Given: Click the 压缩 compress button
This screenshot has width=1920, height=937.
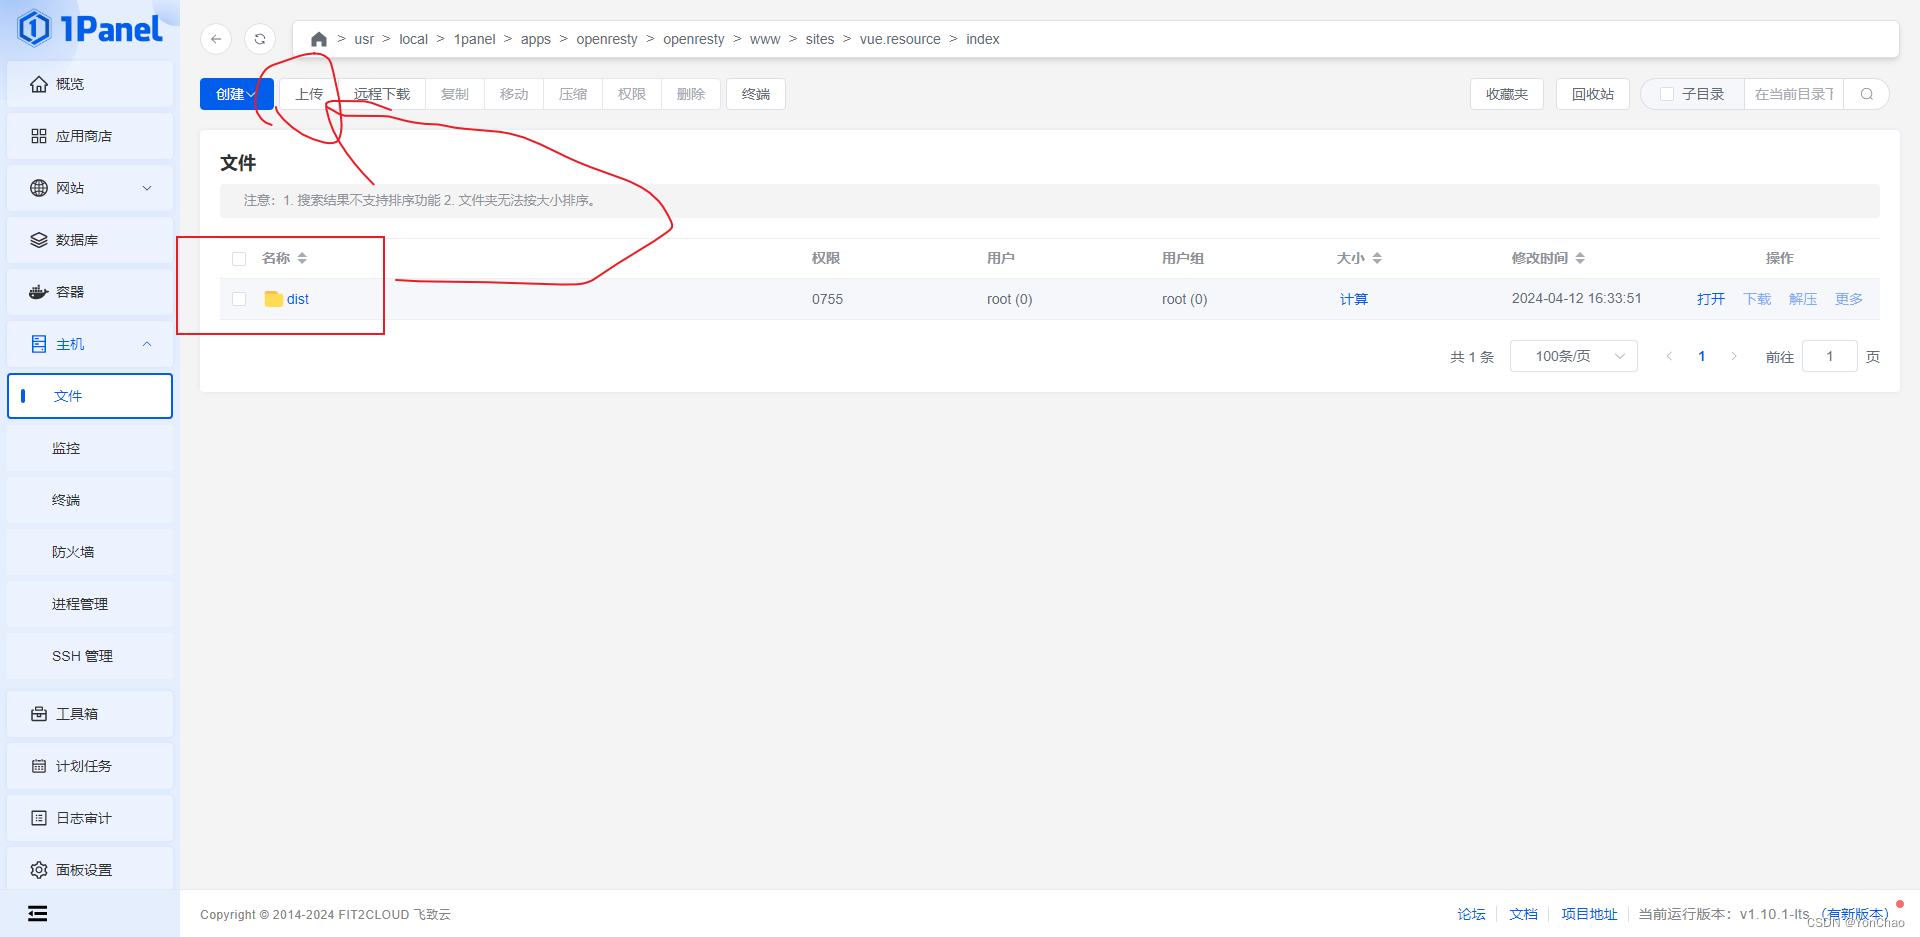Looking at the screenshot, I should coord(573,94).
